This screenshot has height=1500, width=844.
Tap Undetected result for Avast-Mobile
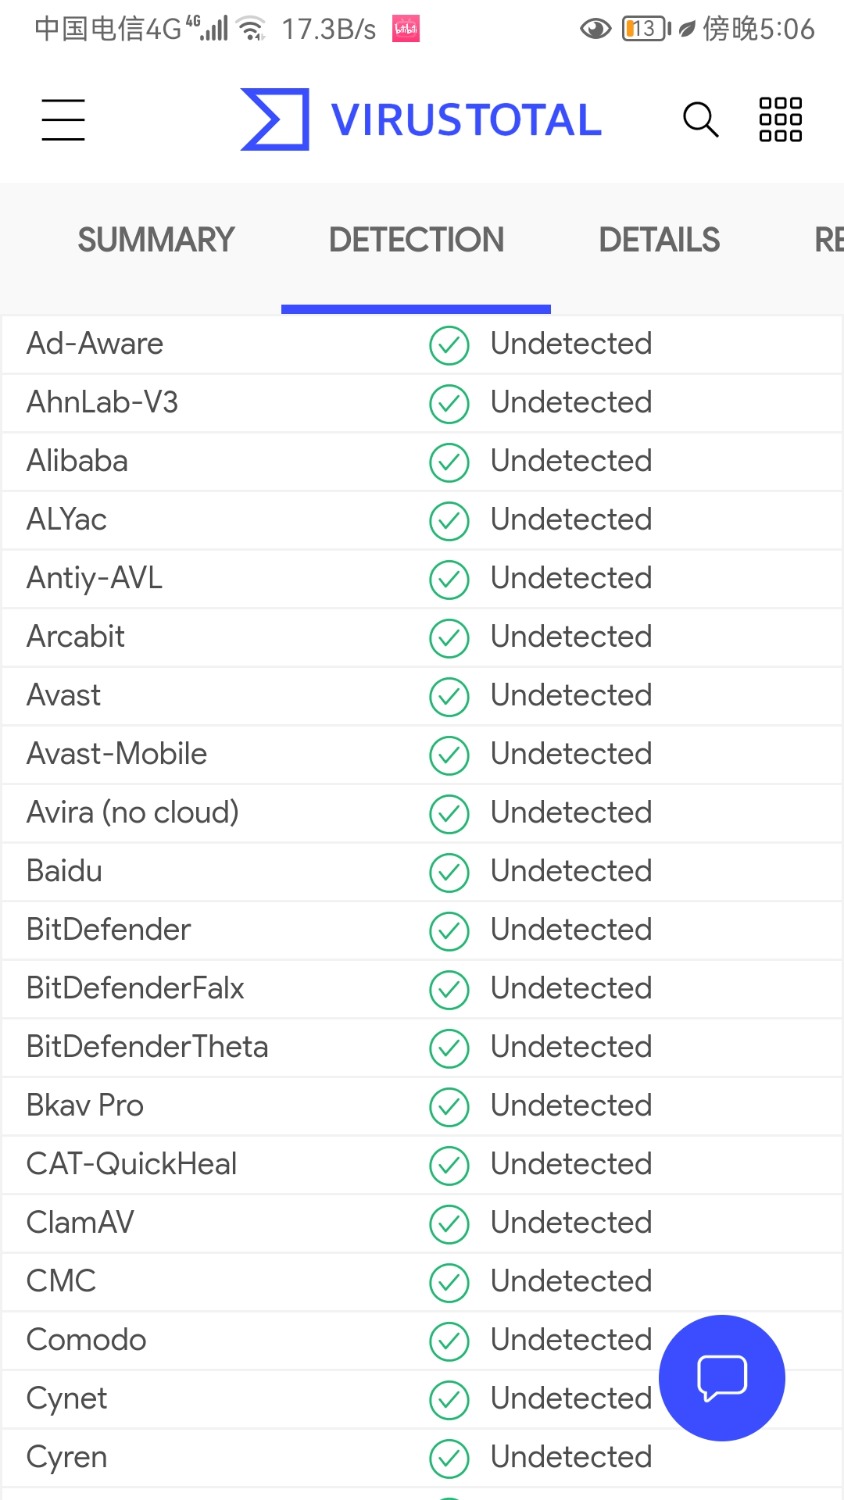[x=571, y=754]
